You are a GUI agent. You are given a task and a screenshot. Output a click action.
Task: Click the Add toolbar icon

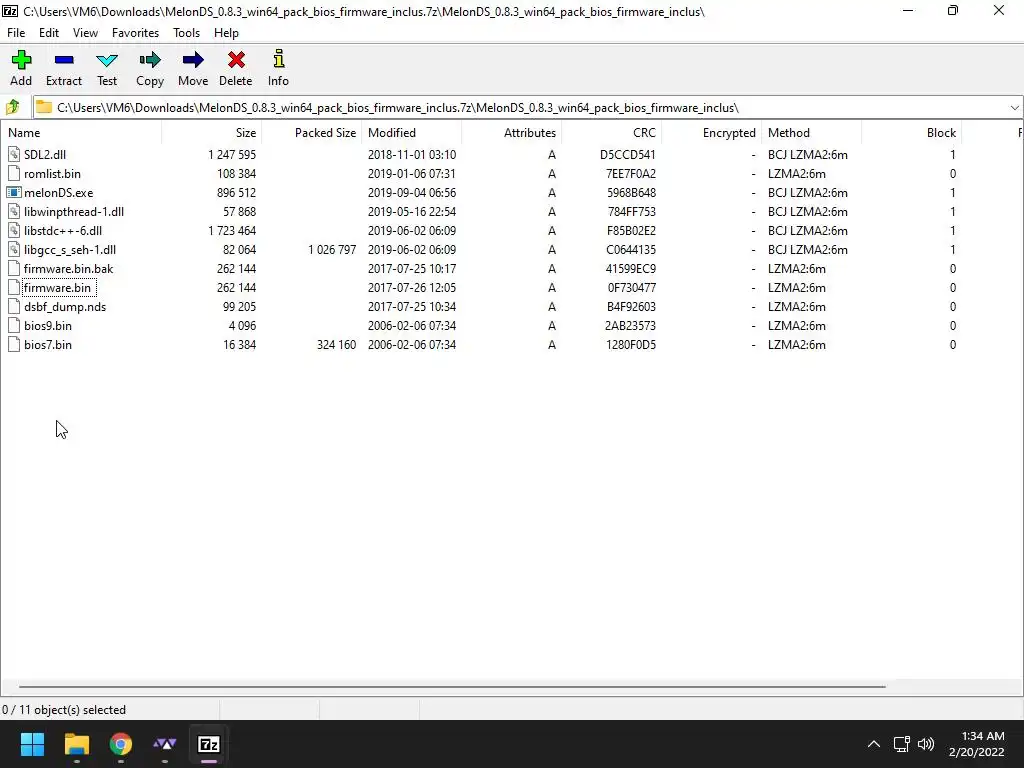tap(21, 60)
